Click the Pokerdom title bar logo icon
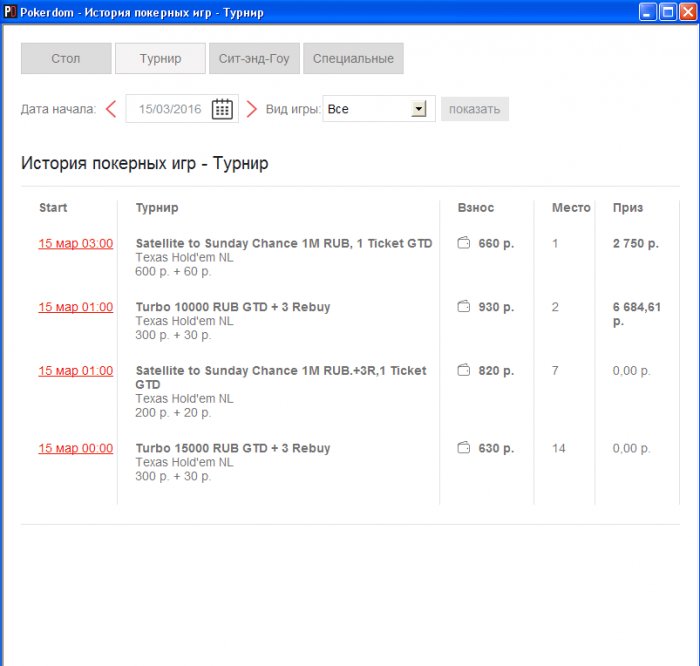The height and width of the screenshot is (666, 700). coord(10,12)
